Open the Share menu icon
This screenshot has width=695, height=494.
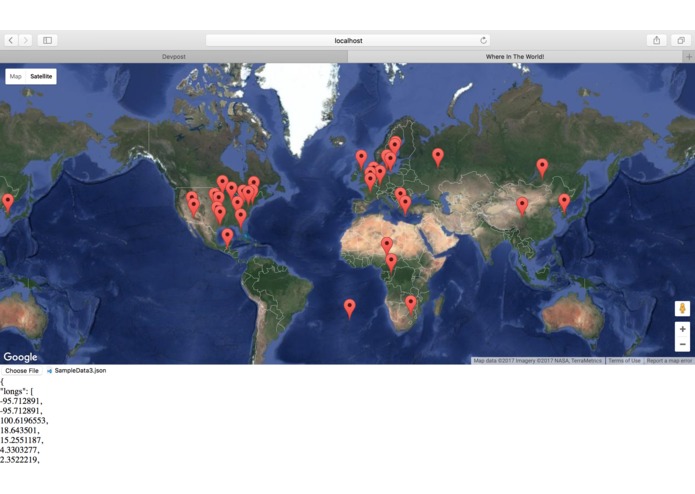pos(656,40)
